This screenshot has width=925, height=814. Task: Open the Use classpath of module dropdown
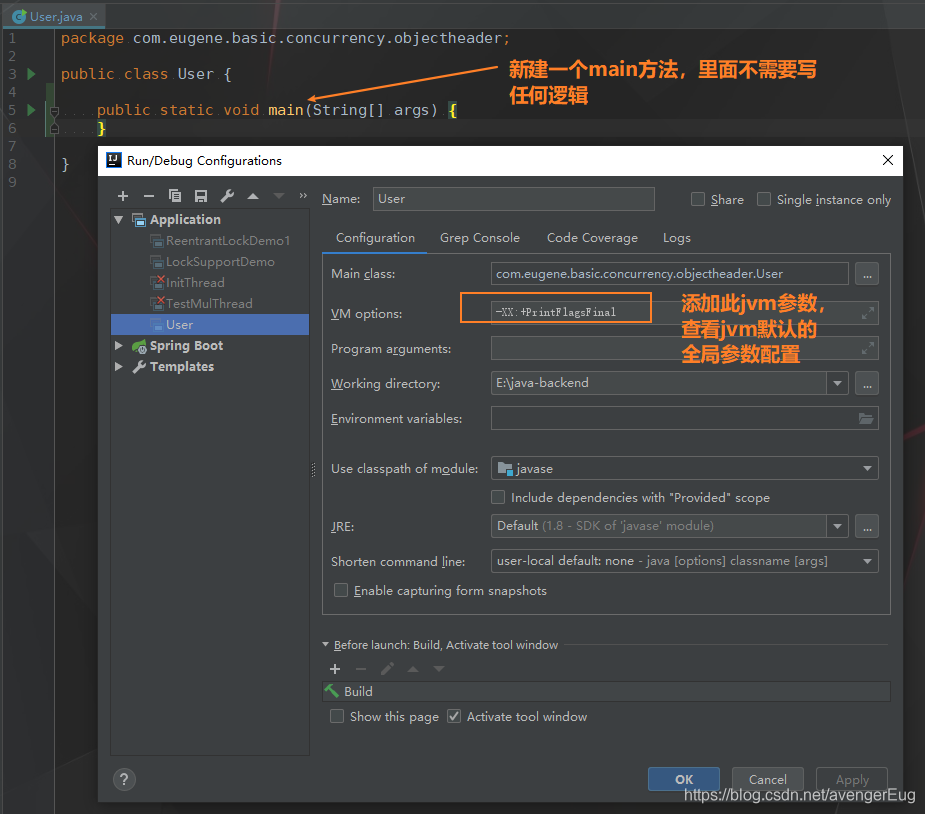pyautogui.click(x=867, y=468)
